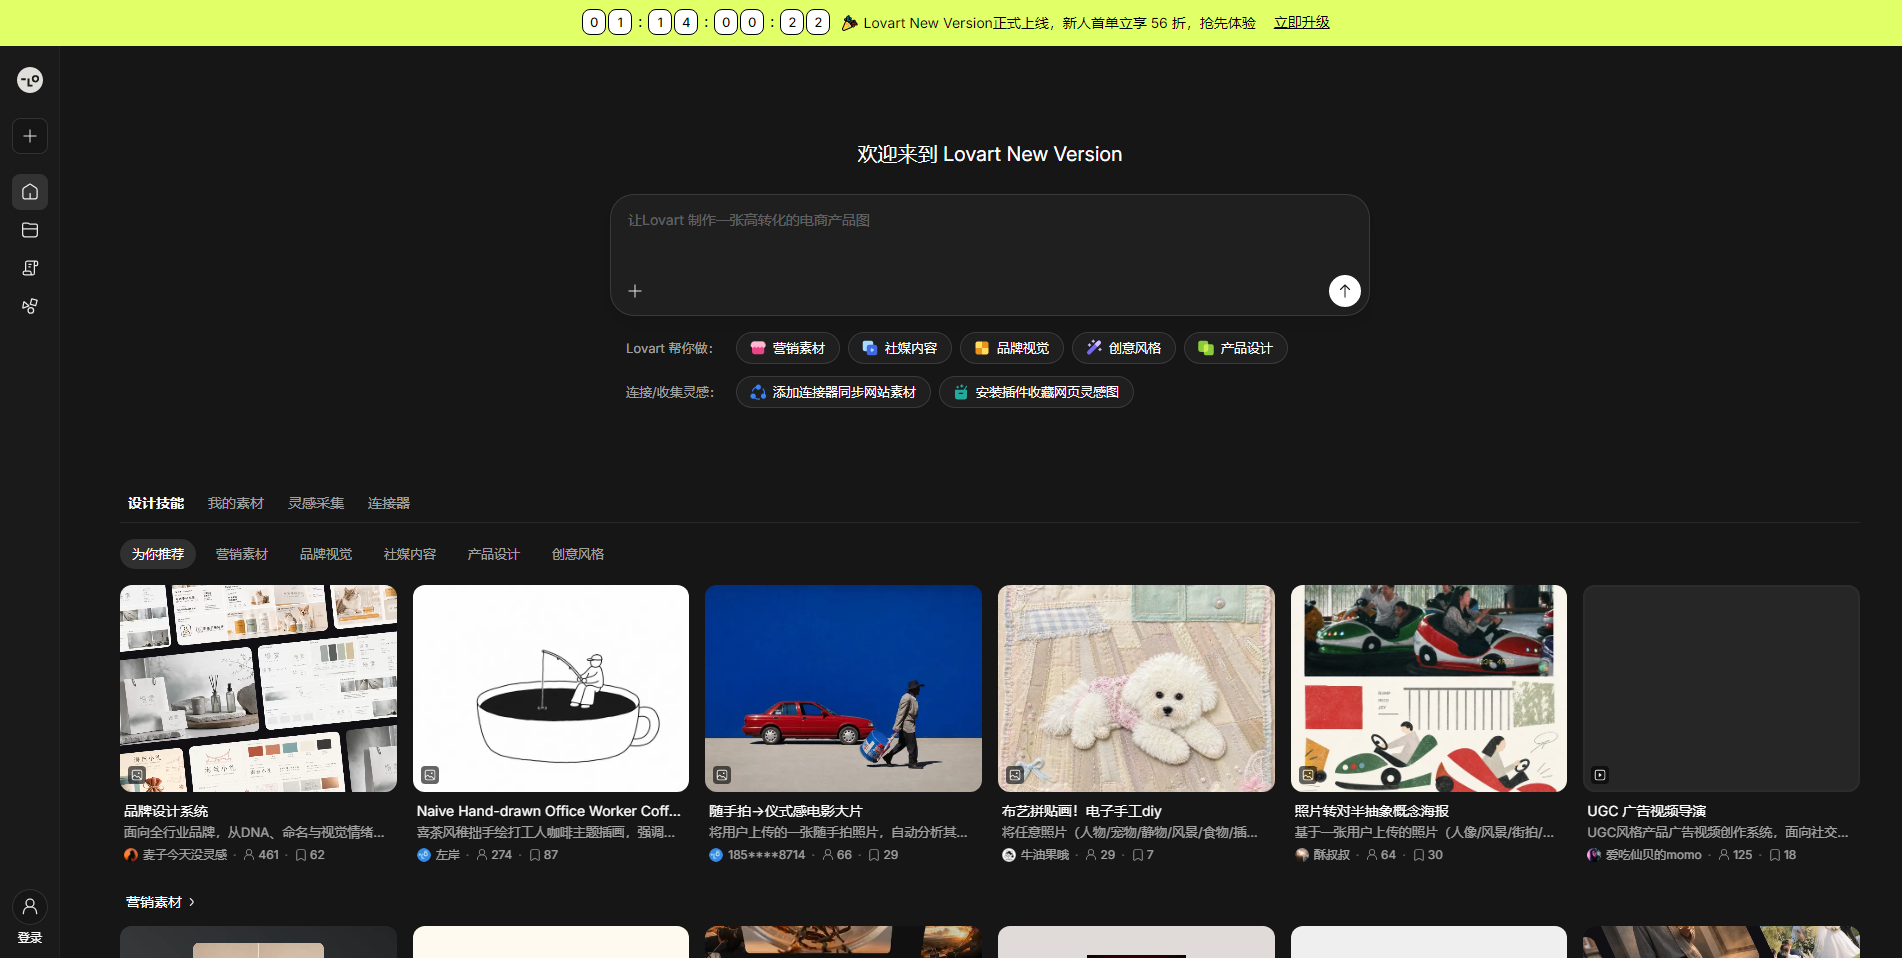Screen dimensions: 1902x958
Task: Click the author name "酥叔叔"
Action: click(1332, 855)
